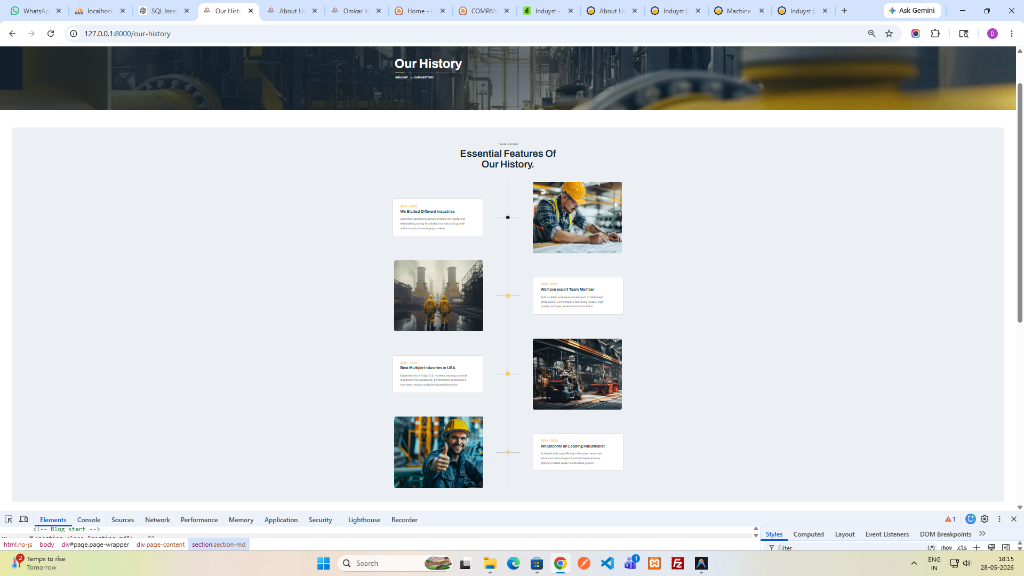This screenshot has width=1024, height=576.
Task: Open the DevTools Security panel
Action: (320, 520)
